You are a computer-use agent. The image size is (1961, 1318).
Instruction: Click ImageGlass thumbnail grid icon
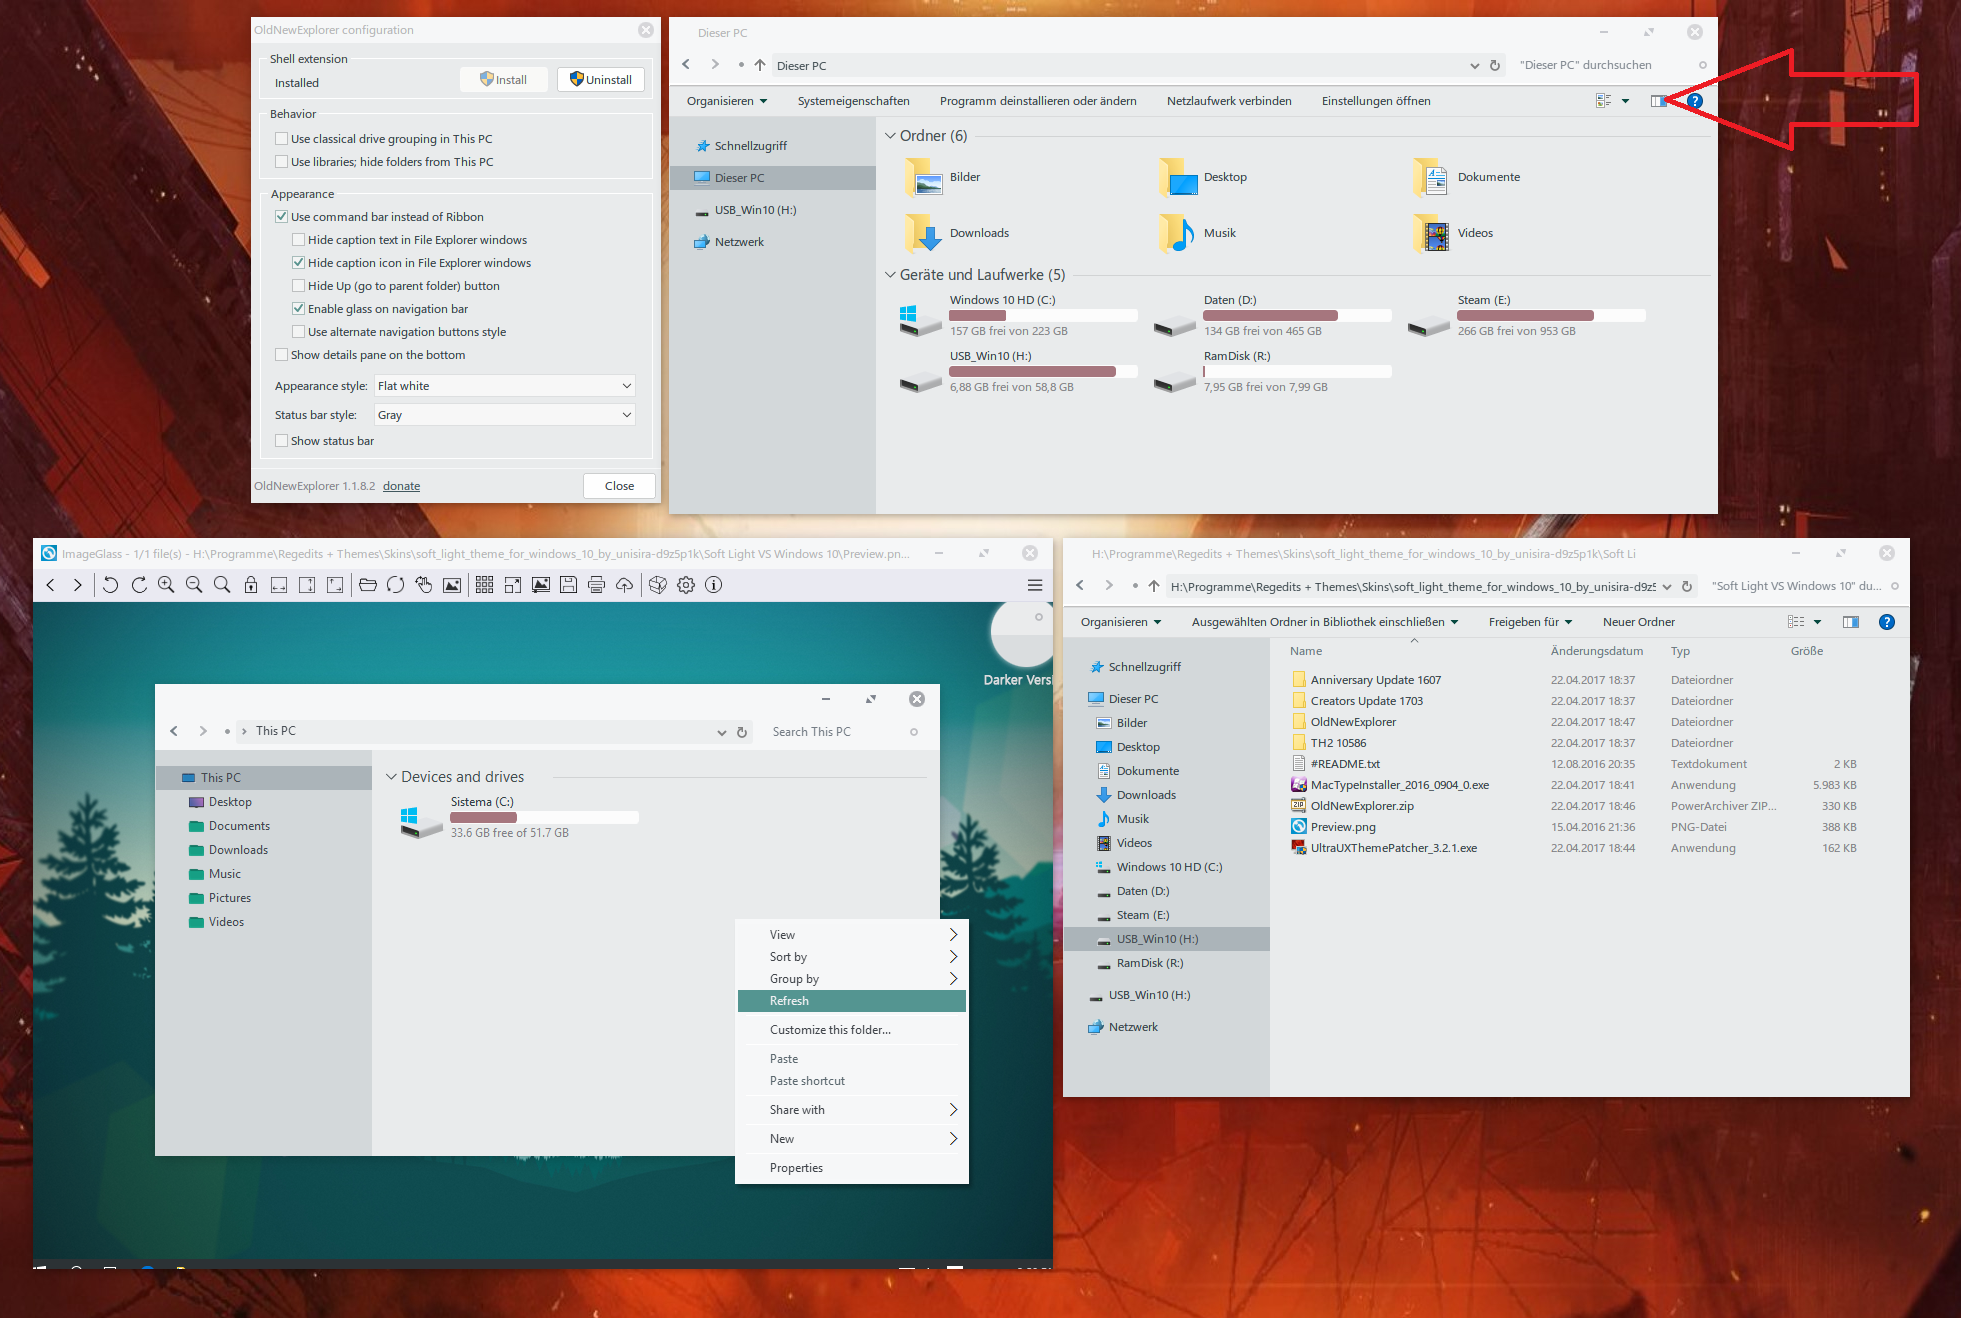pyautogui.click(x=484, y=585)
